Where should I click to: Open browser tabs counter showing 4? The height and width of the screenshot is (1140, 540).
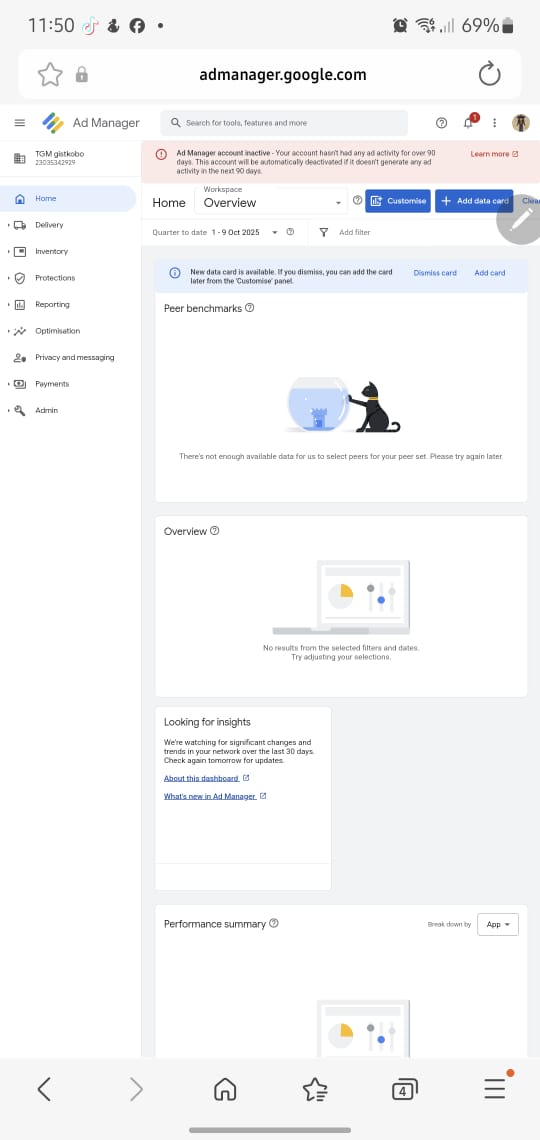(403, 1088)
